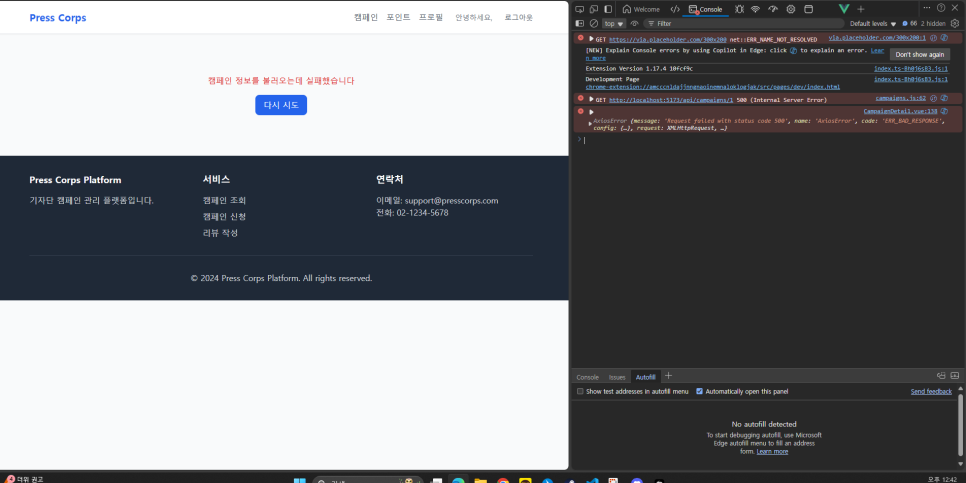Expand the AxiosError object details
The width and height of the screenshot is (966, 483).
point(590,123)
